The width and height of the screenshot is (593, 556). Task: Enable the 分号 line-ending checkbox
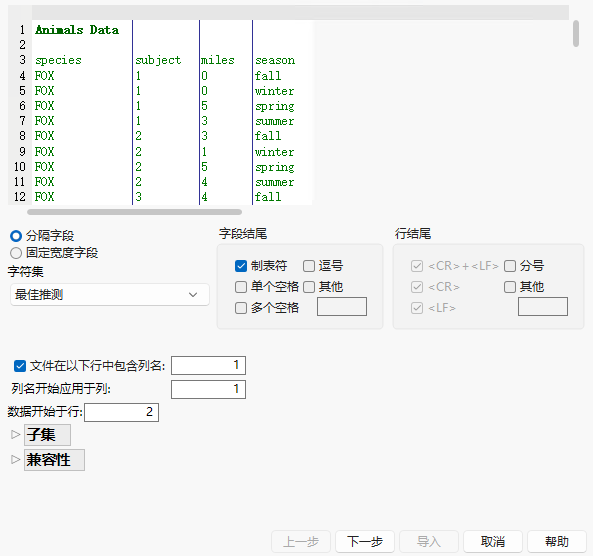(x=510, y=266)
